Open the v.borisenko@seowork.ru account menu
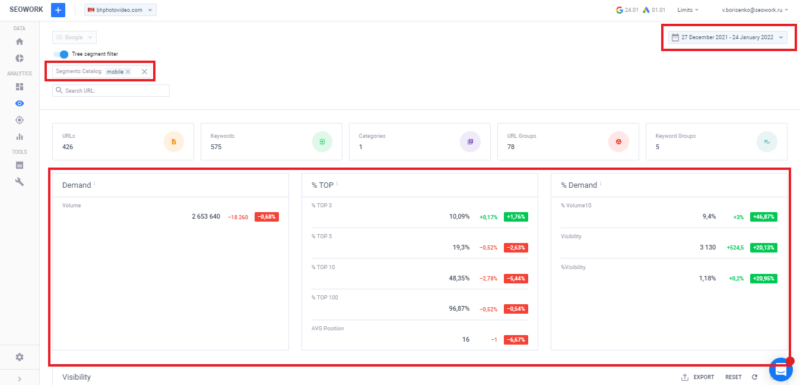Screen dimensions: 800x385 756,10
